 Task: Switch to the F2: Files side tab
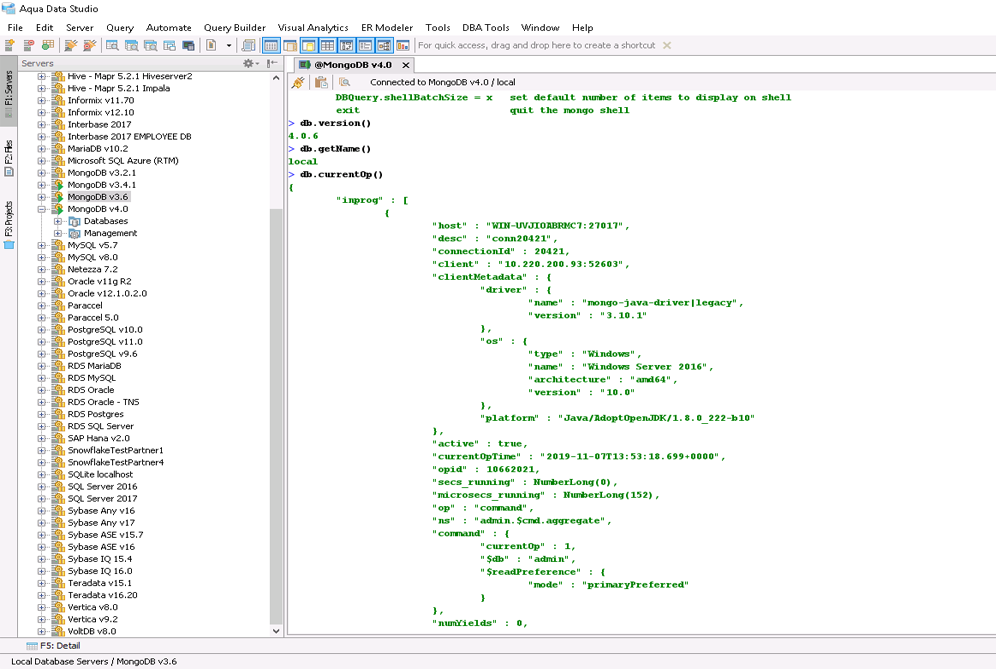point(9,159)
